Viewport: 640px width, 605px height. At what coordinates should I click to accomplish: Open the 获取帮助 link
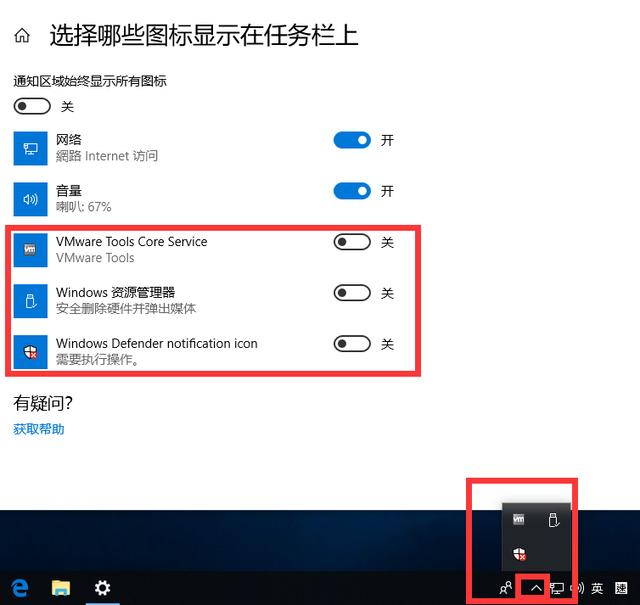pos(39,429)
